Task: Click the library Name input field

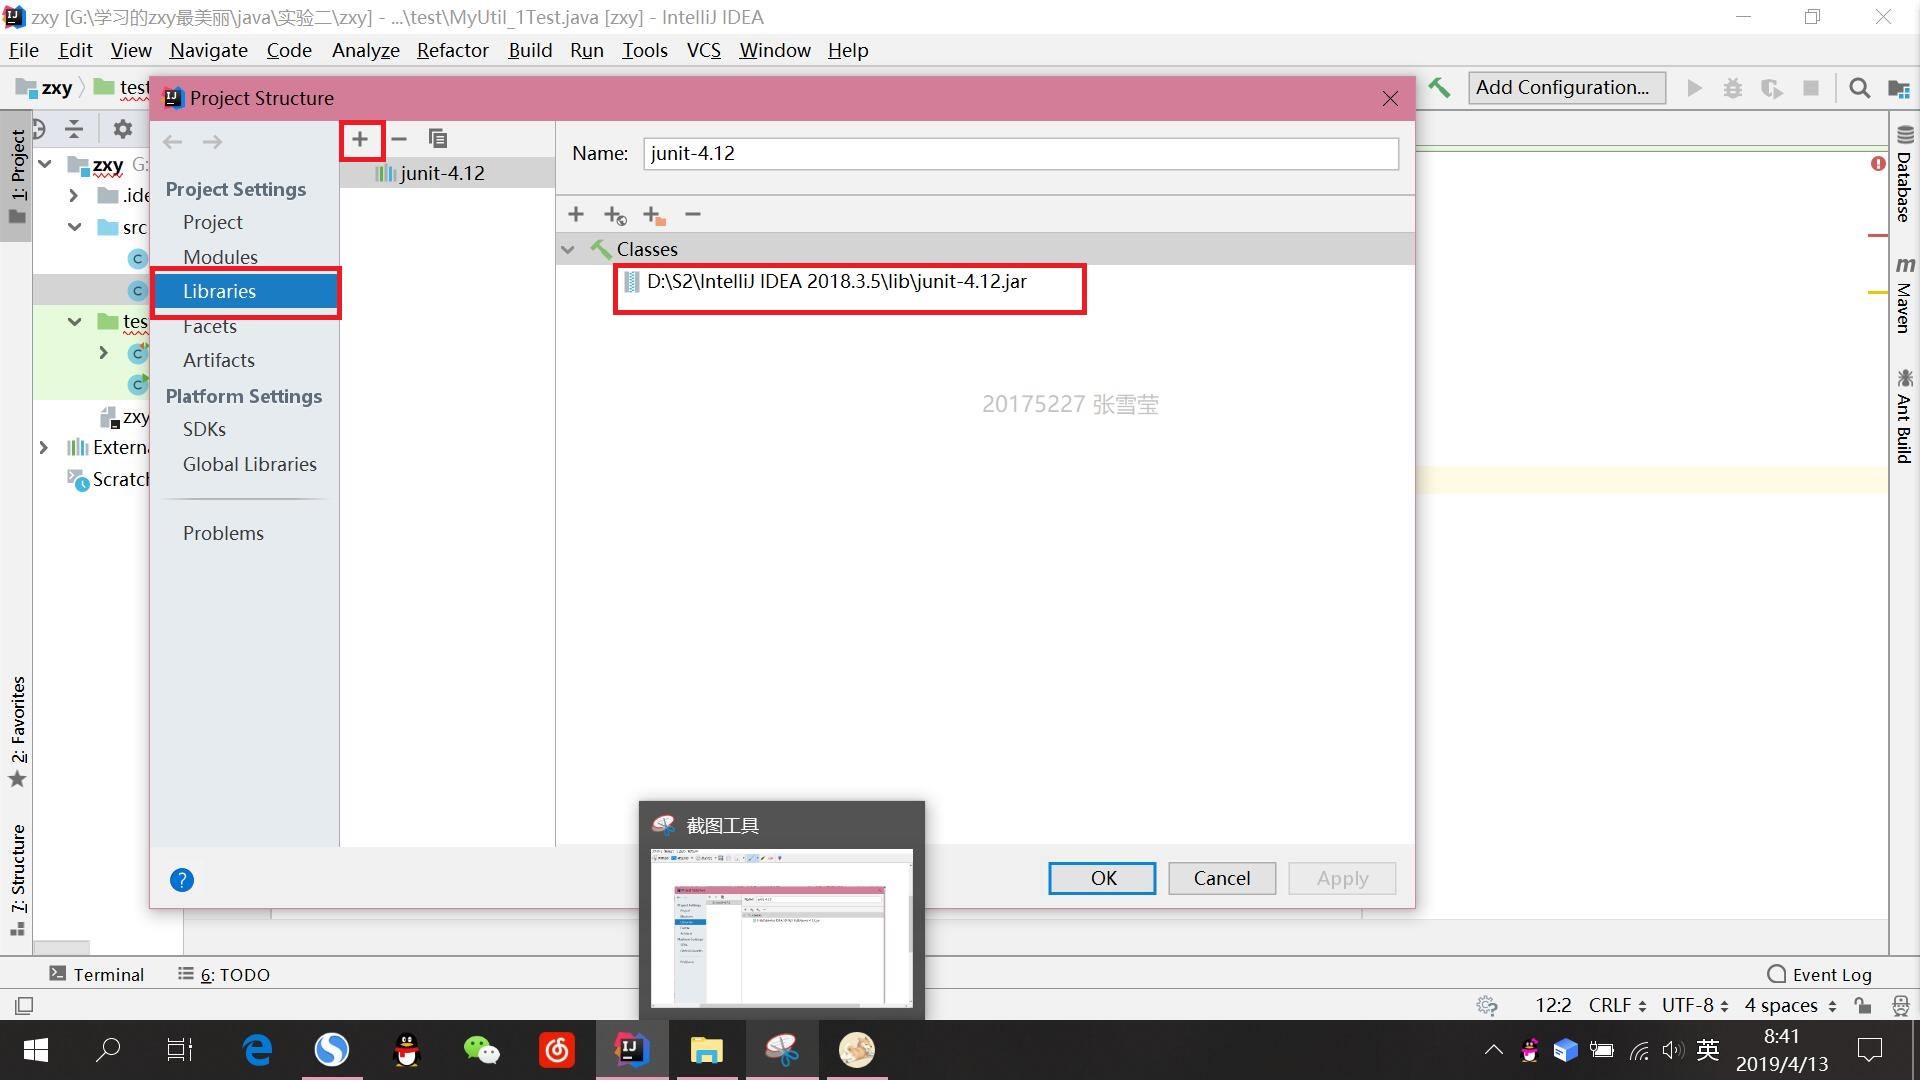Action: (1020, 153)
